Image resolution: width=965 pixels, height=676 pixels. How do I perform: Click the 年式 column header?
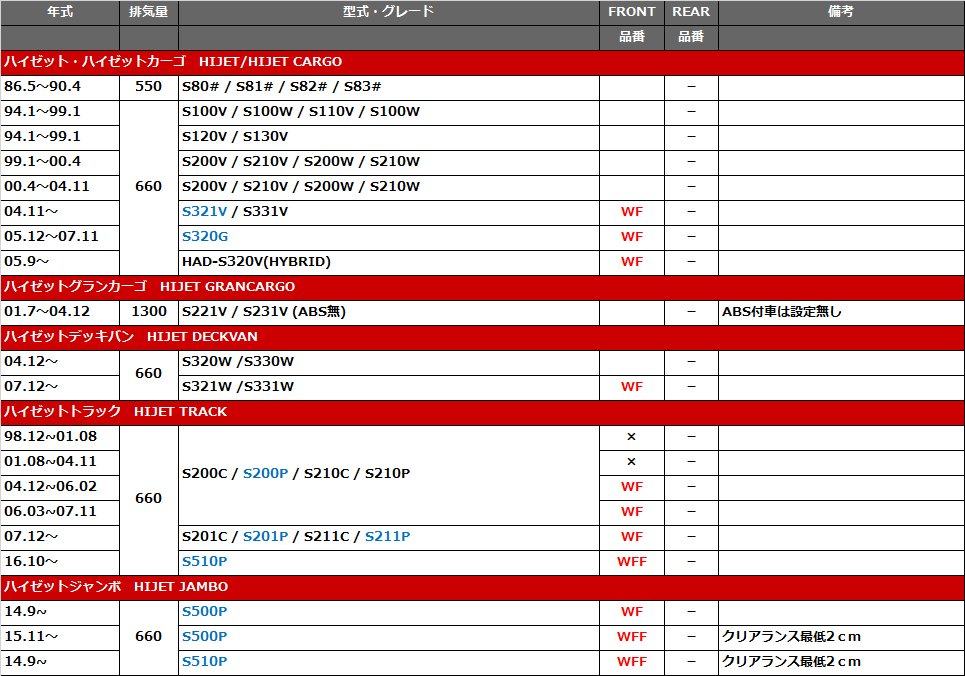pos(60,12)
